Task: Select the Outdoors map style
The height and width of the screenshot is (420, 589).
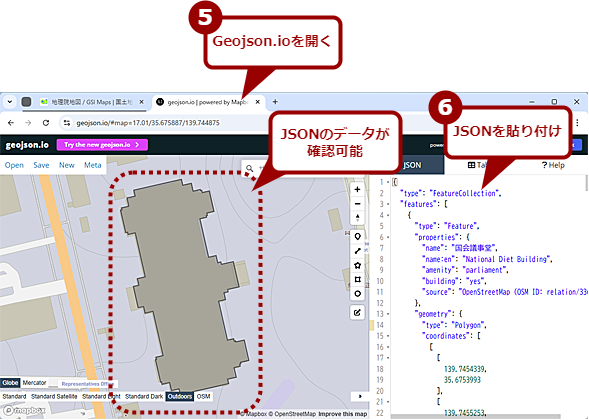Action: point(180,396)
